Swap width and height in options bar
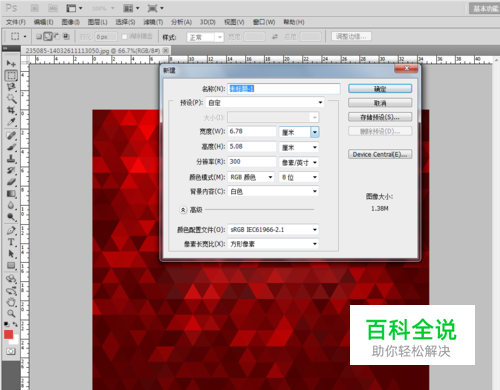This screenshot has width=500, height=390. (275, 37)
